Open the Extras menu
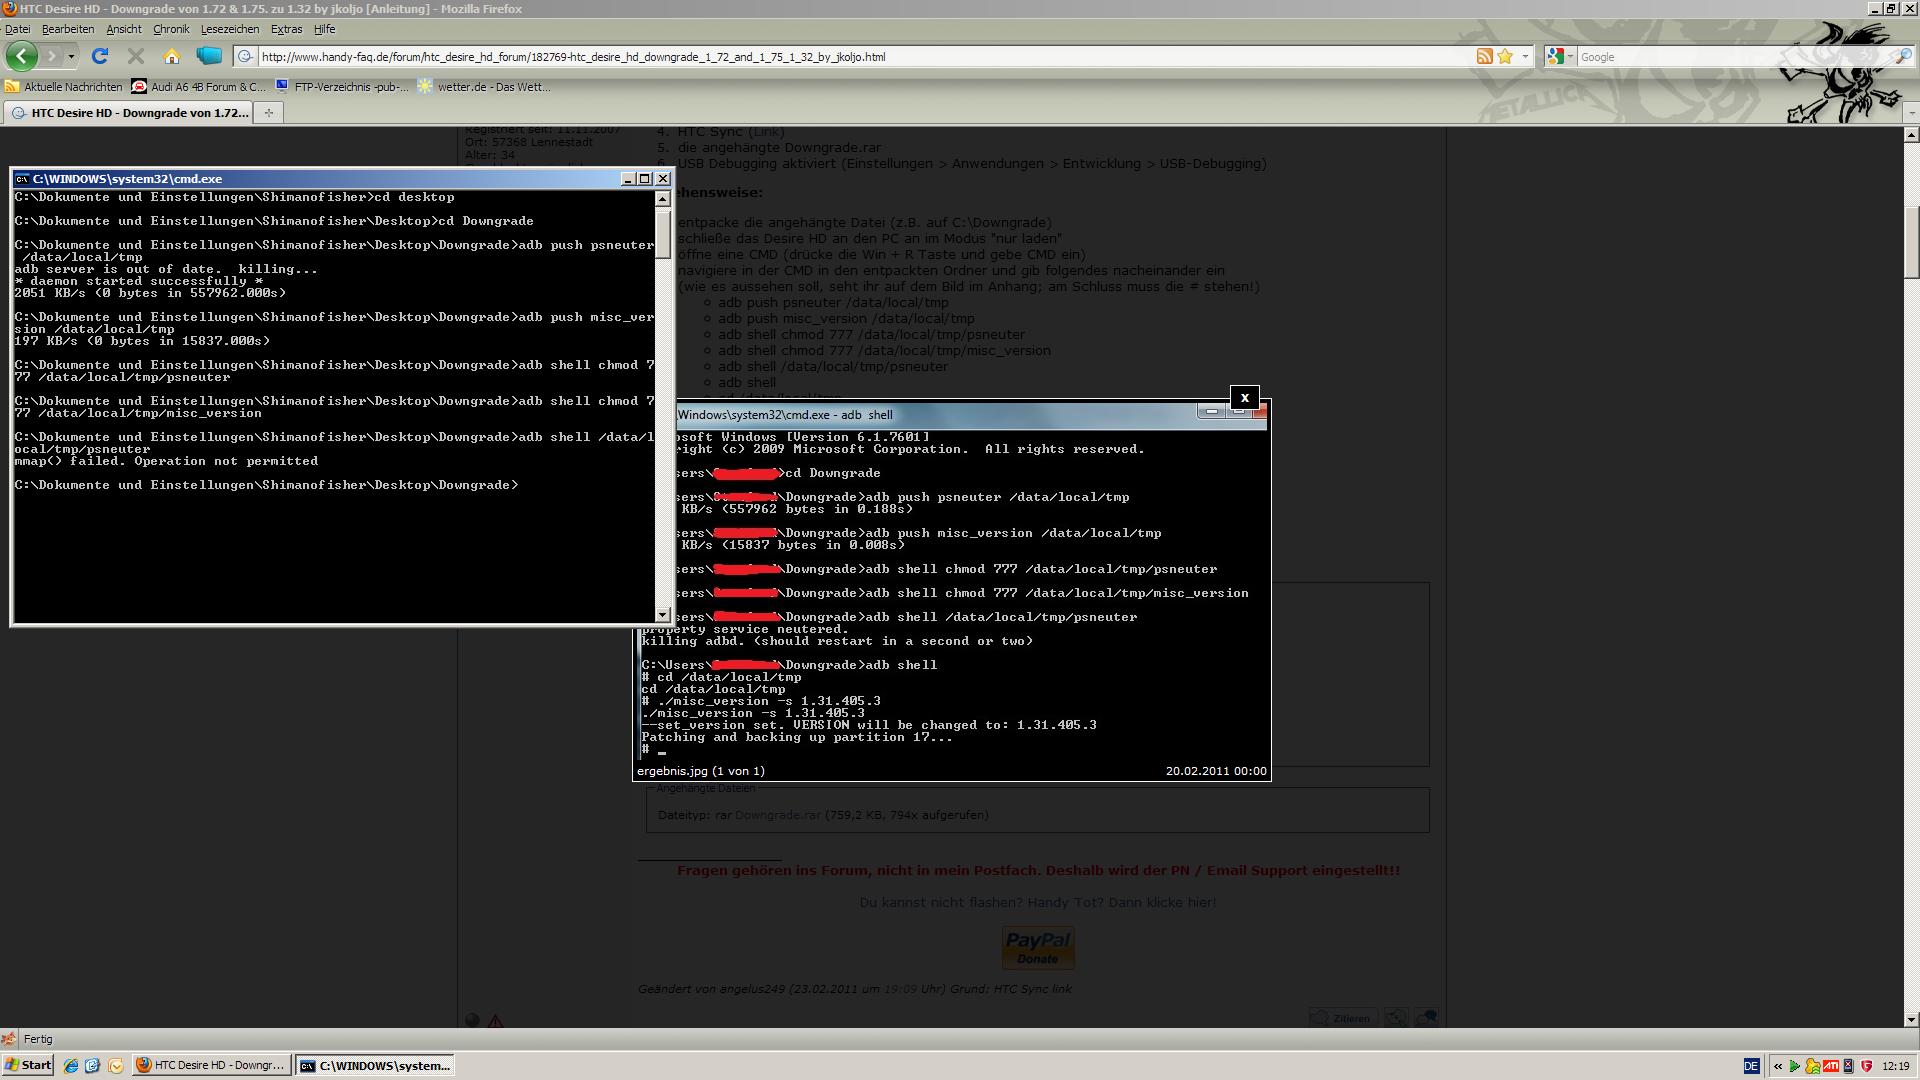 286,29
